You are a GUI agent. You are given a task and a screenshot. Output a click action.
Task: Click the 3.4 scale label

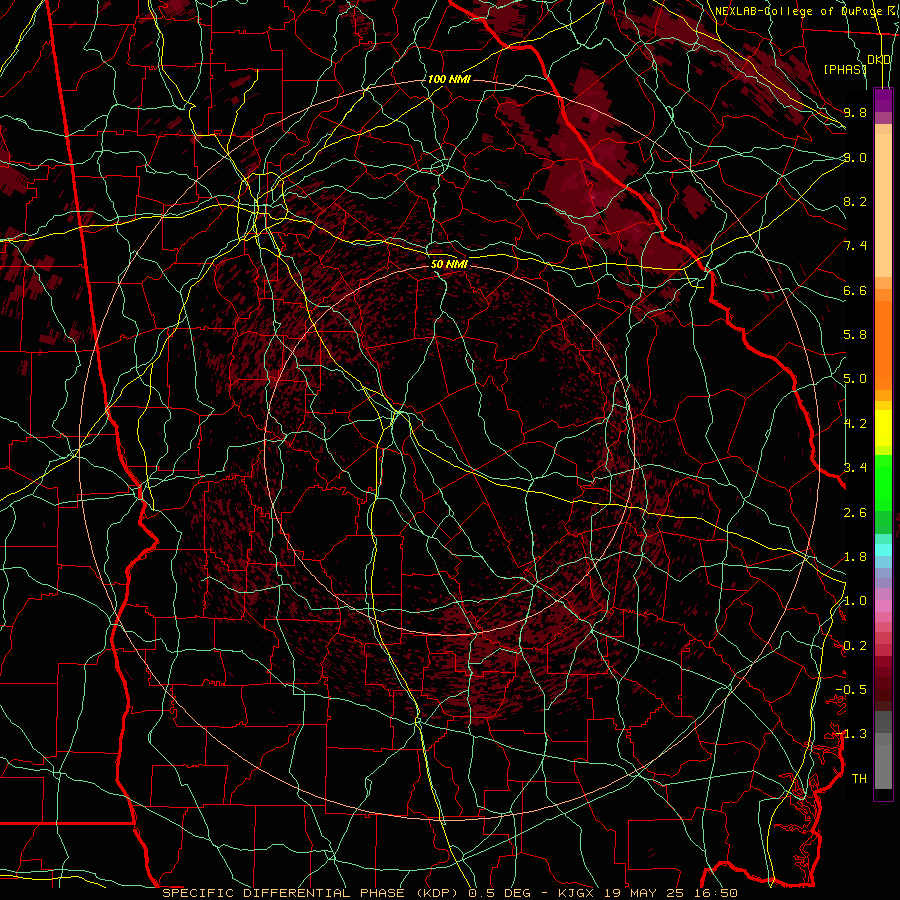tap(855, 468)
